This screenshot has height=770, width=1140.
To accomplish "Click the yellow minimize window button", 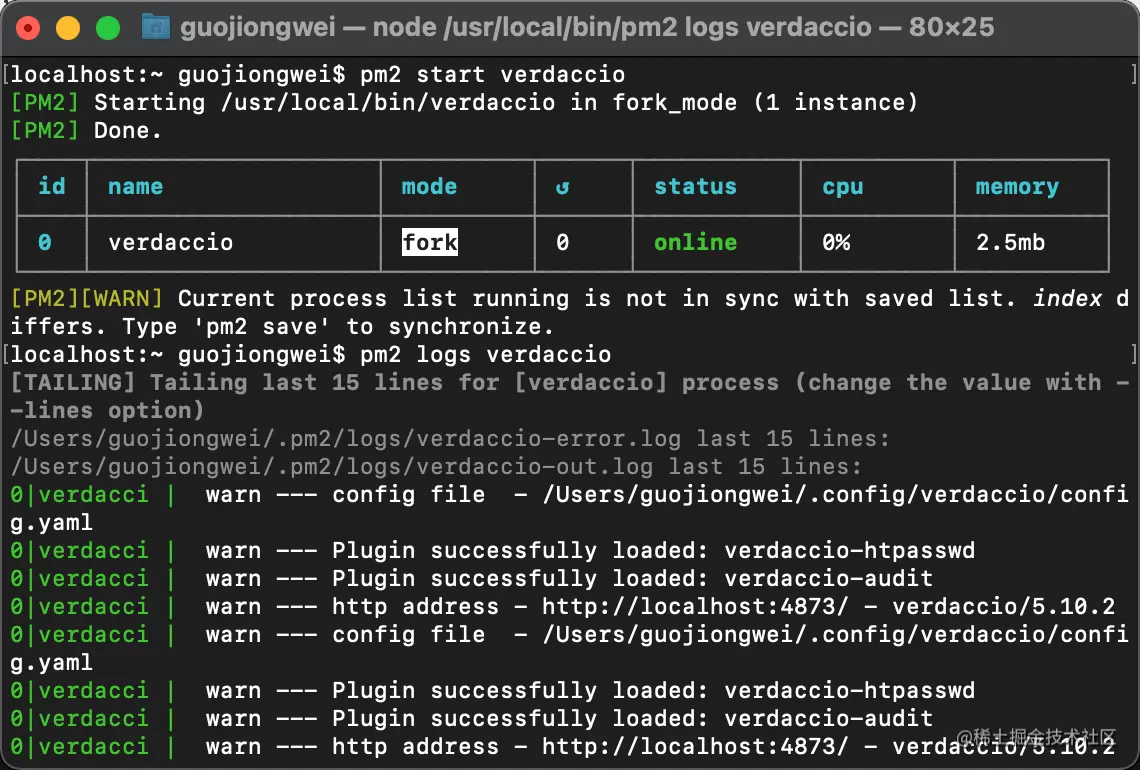I will pyautogui.click(x=68, y=28).
